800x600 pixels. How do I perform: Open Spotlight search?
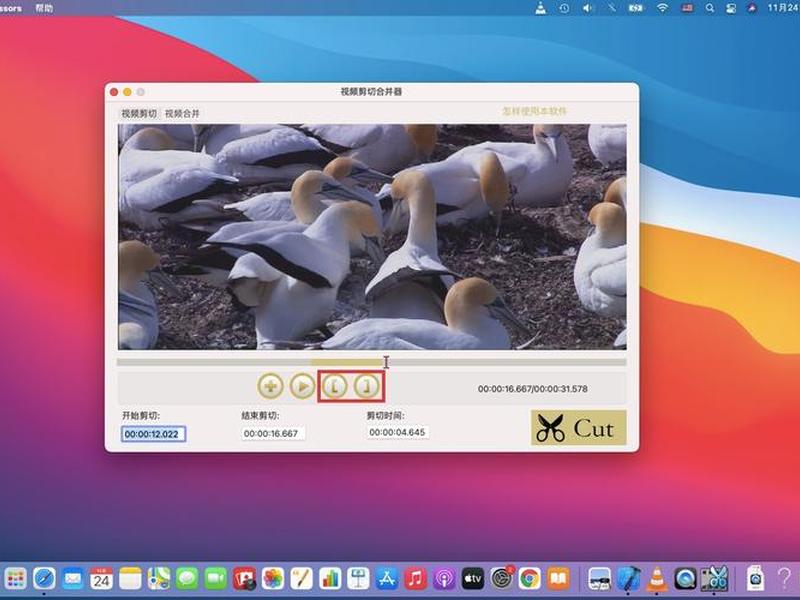[x=710, y=8]
